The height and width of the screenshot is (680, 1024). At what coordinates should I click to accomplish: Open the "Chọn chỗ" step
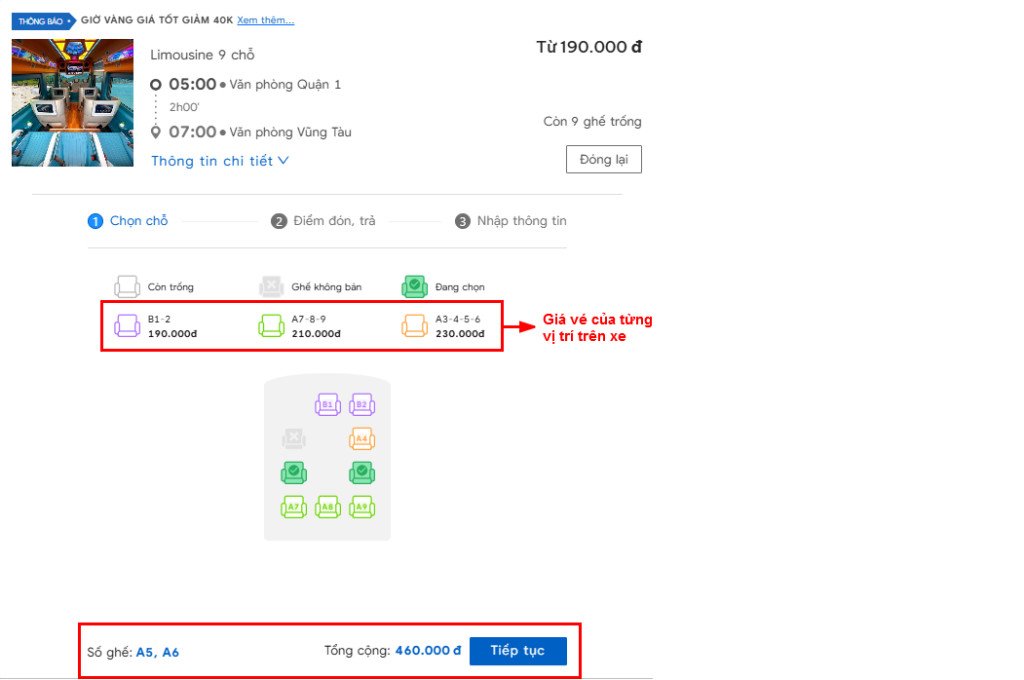pos(129,221)
